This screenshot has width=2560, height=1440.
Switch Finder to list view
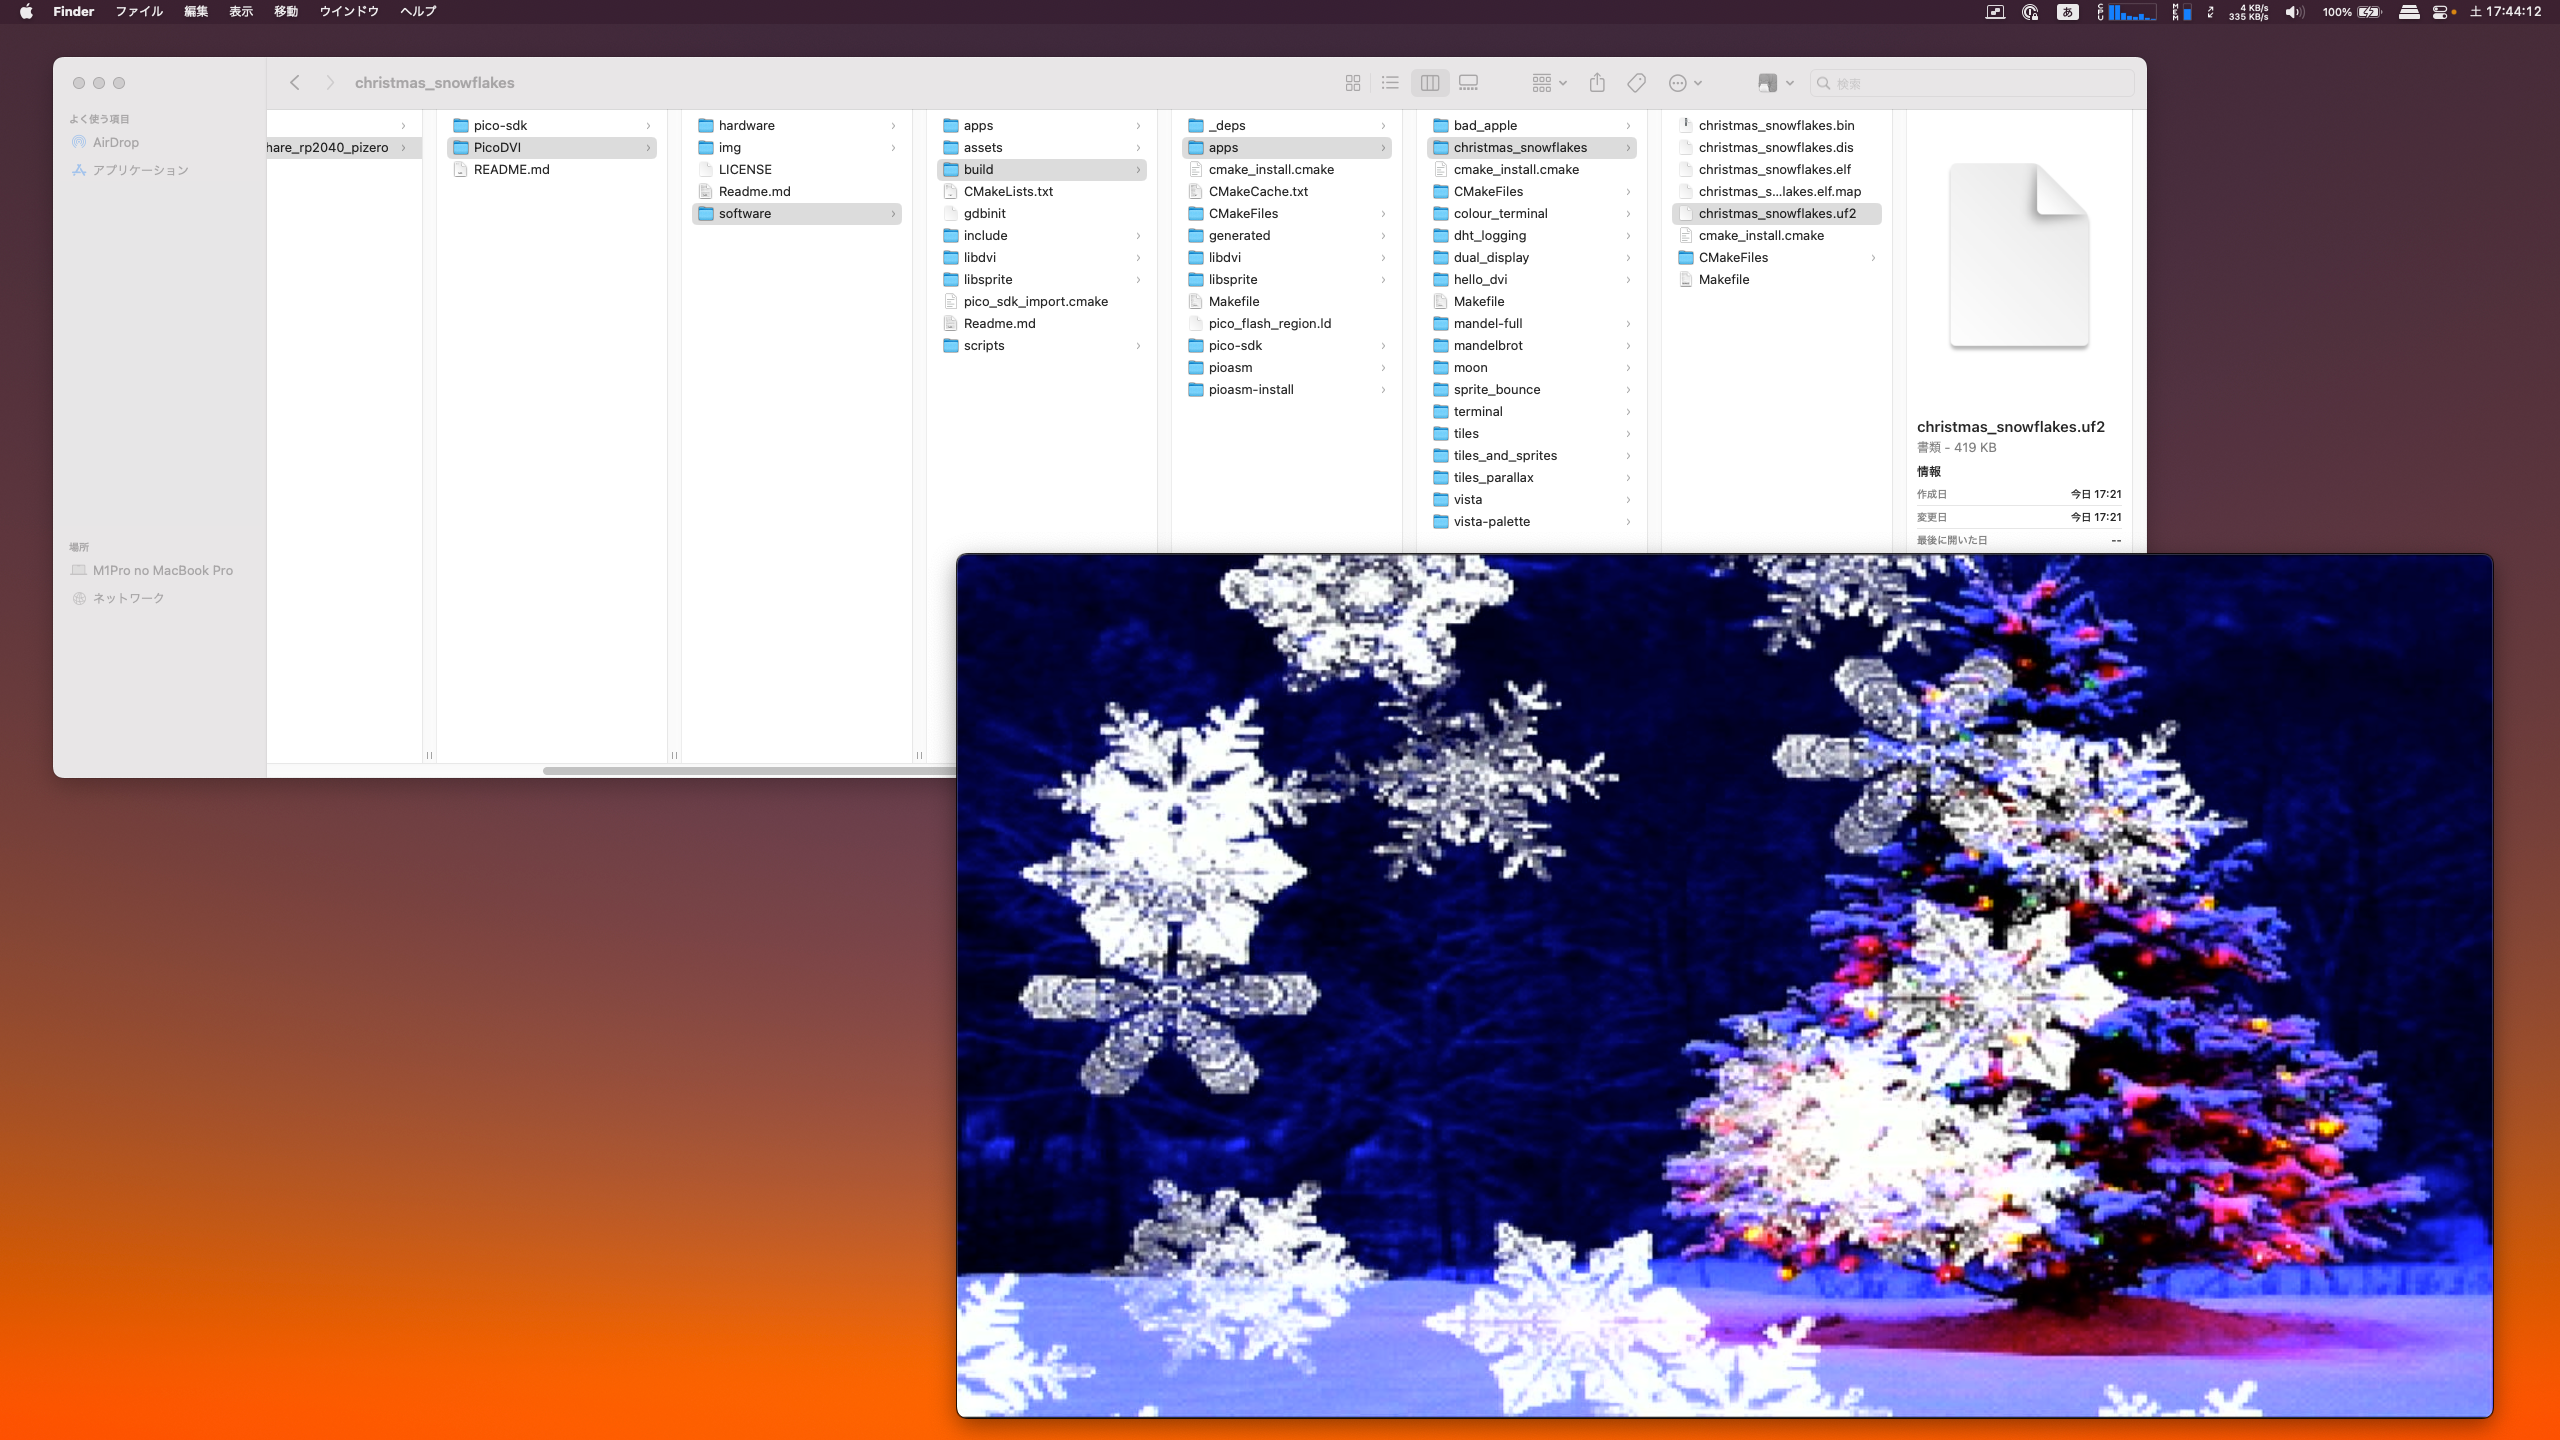coord(1390,83)
